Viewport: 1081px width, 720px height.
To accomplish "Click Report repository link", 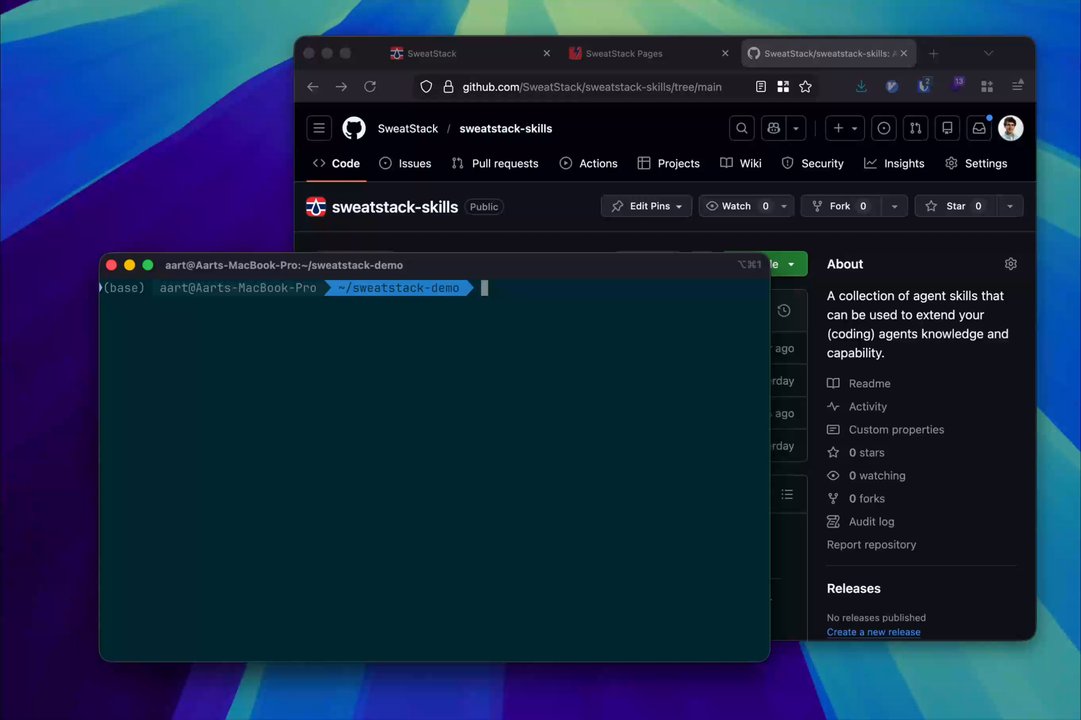I will coord(871,545).
